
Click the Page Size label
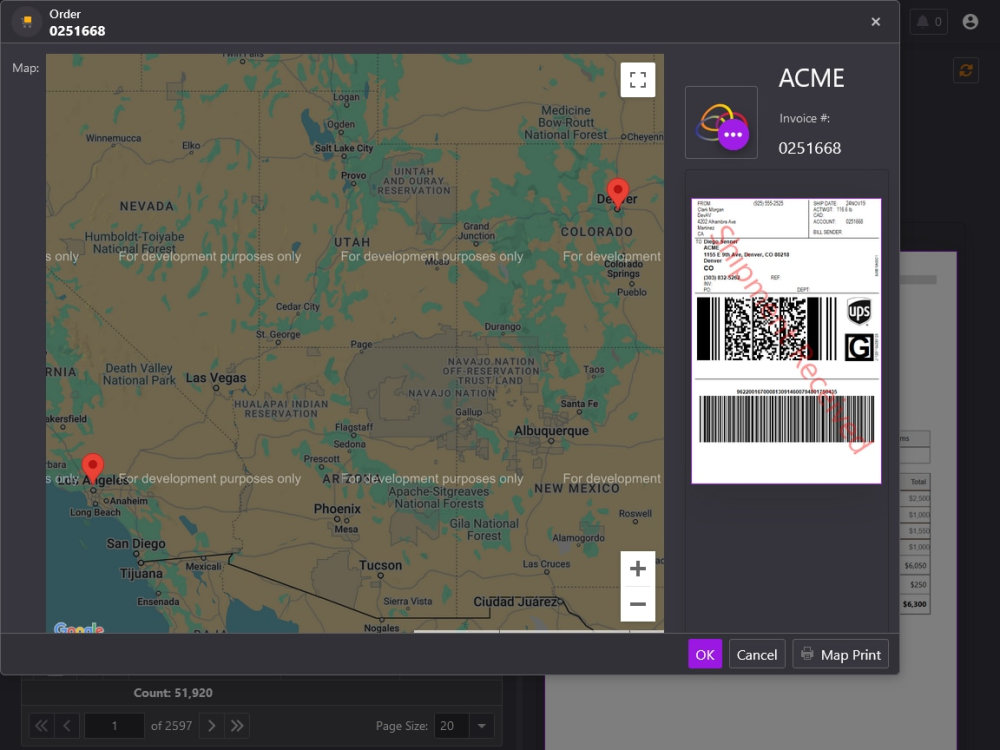(401, 726)
